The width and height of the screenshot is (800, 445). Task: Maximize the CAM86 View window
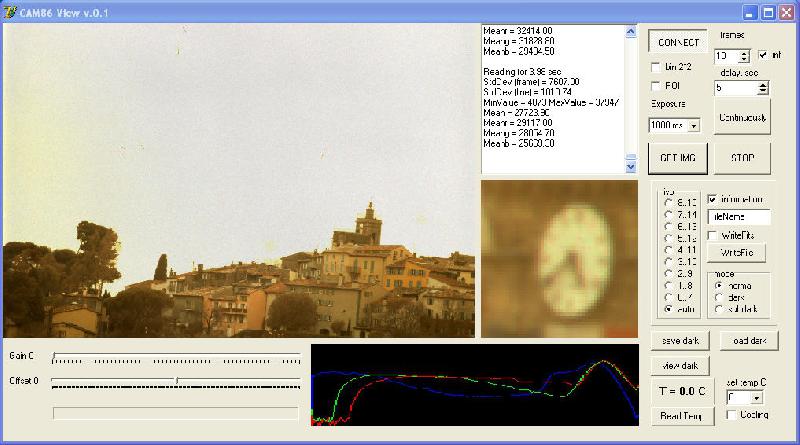coord(768,13)
